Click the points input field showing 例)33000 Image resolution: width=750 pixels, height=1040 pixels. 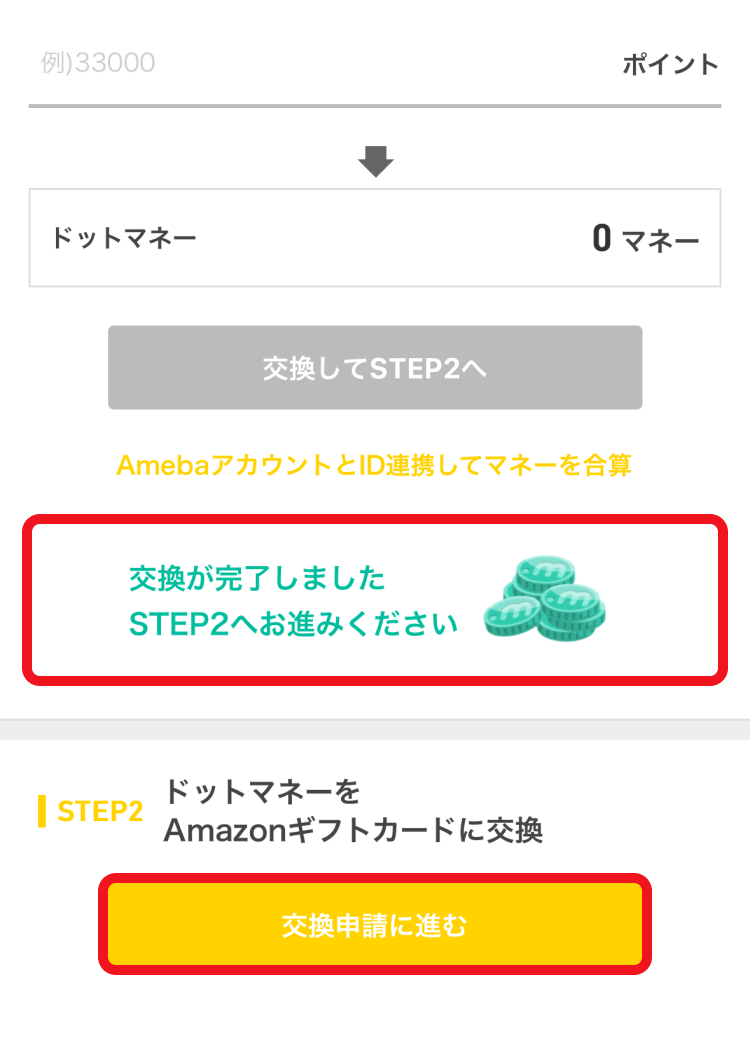pos(318,63)
